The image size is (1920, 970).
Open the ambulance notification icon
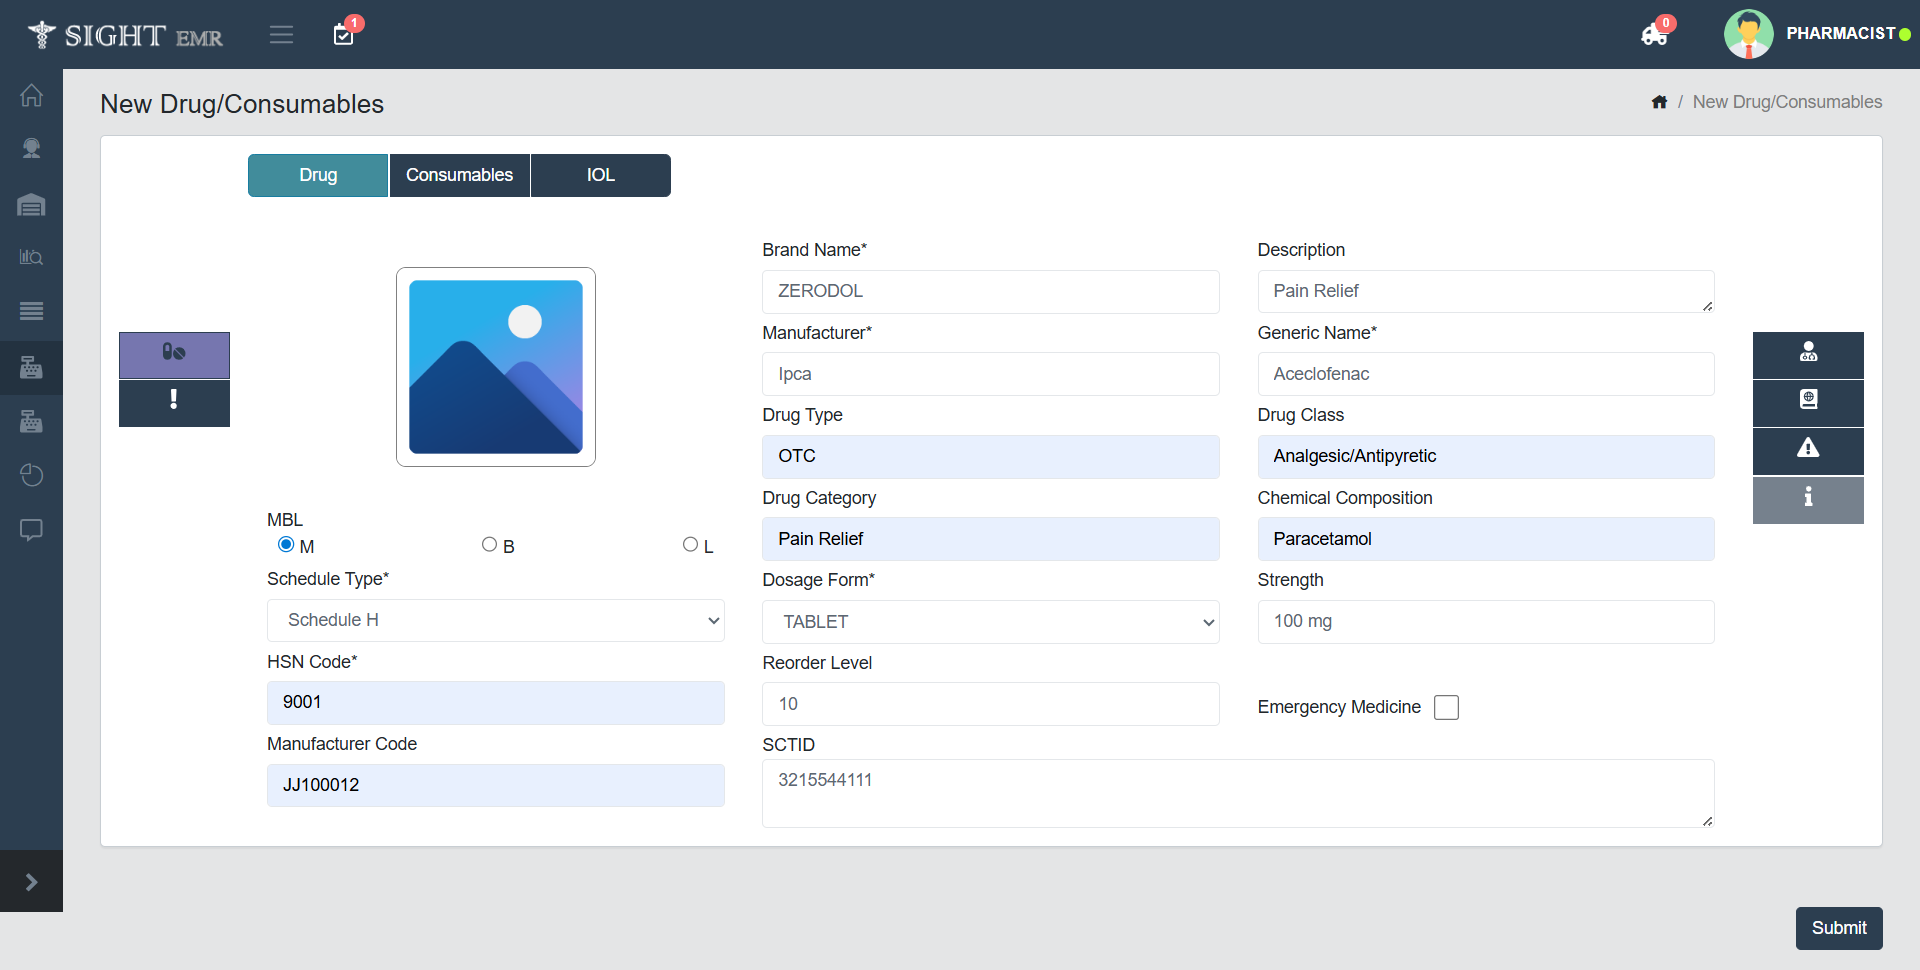coord(1654,35)
